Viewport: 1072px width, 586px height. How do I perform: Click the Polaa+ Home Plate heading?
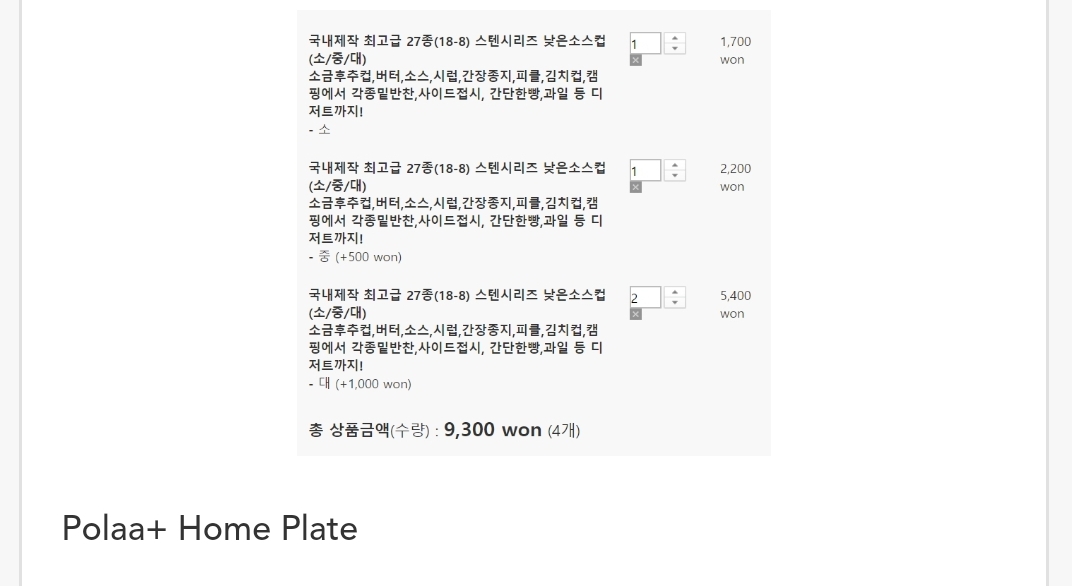tap(209, 528)
